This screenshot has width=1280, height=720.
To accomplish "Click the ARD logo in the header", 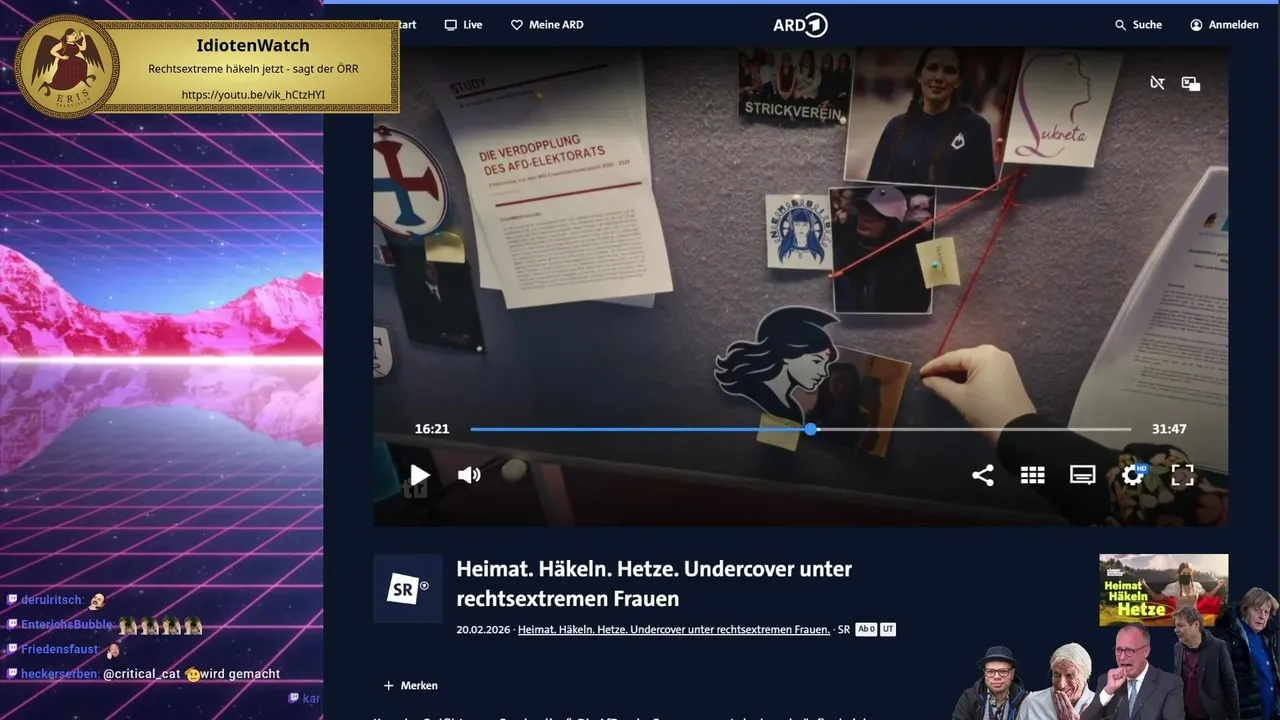I will pos(800,25).
